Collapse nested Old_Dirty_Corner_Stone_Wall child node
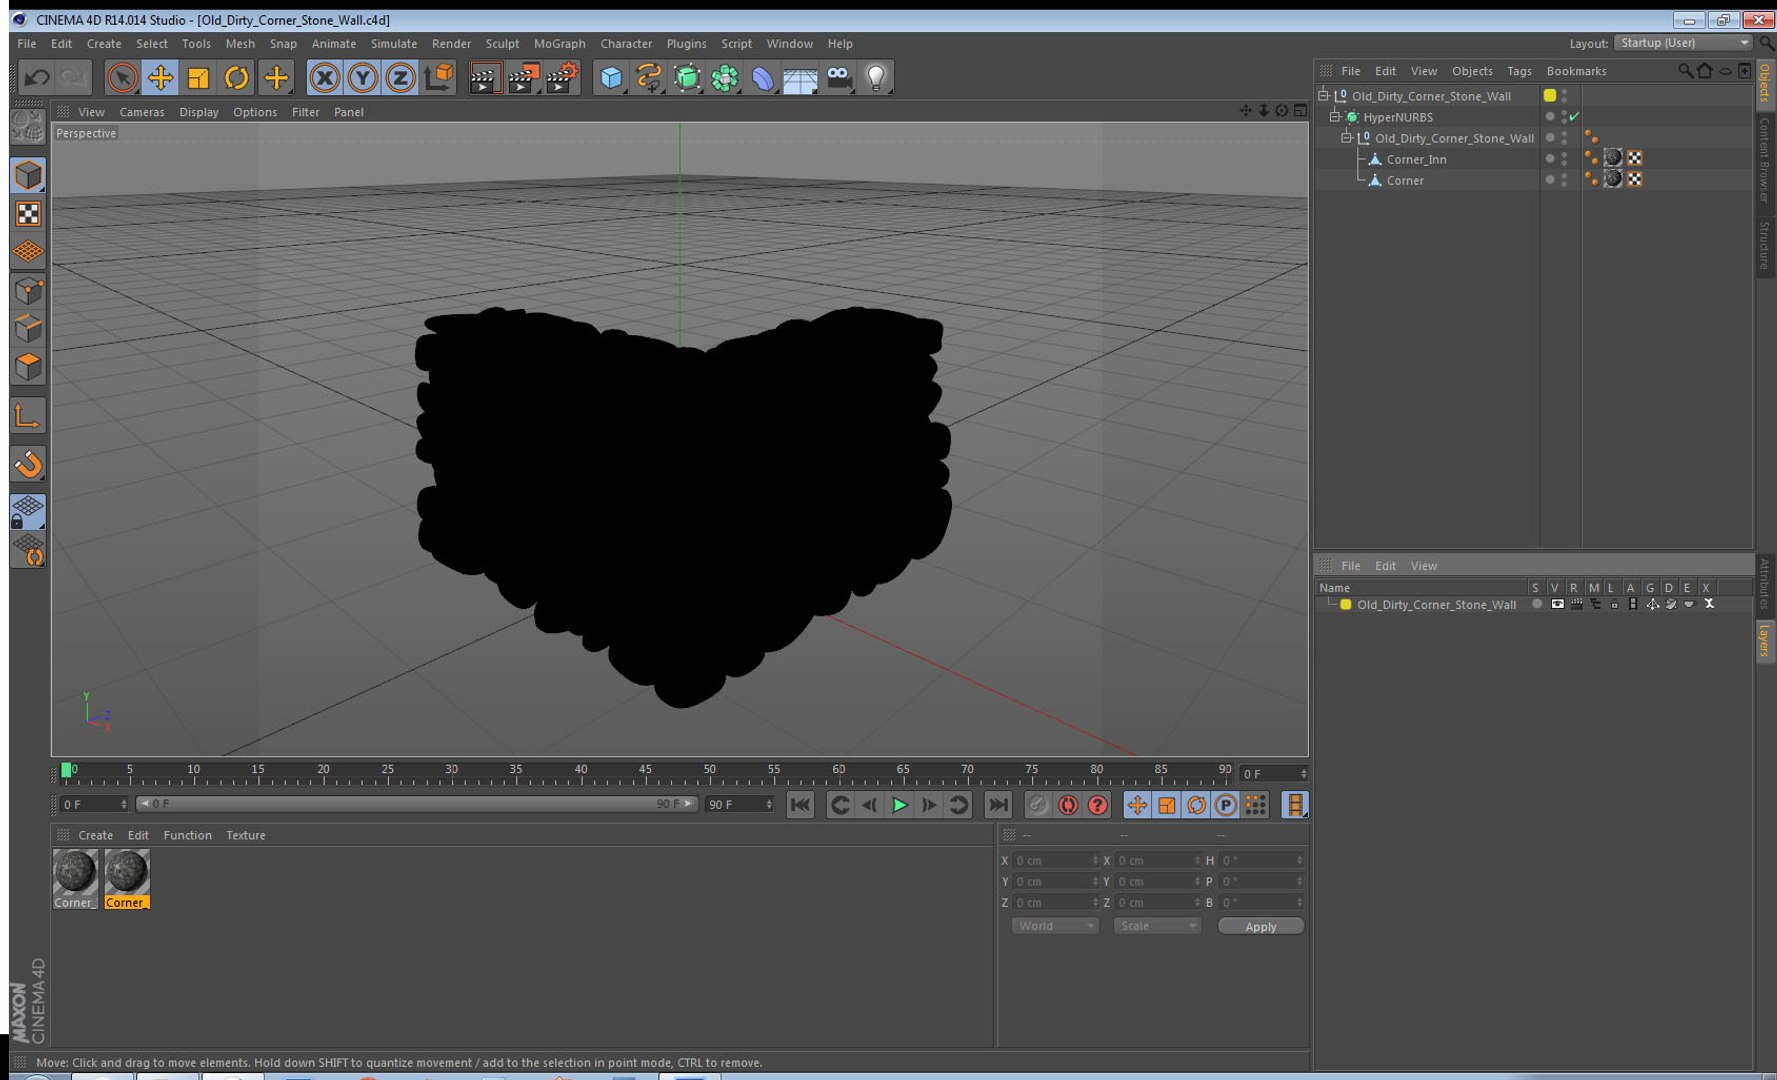1777x1080 pixels. (x=1347, y=138)
